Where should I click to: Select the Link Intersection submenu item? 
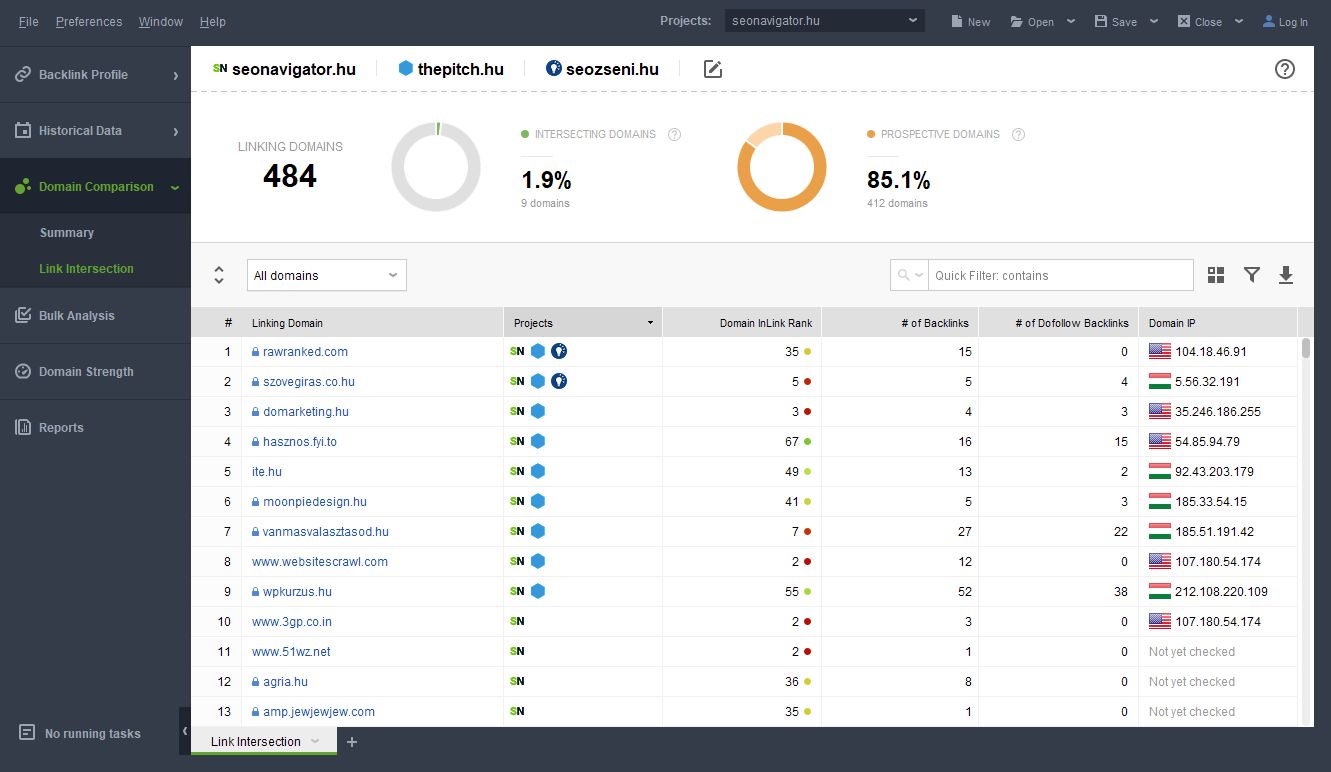[86, 268]
